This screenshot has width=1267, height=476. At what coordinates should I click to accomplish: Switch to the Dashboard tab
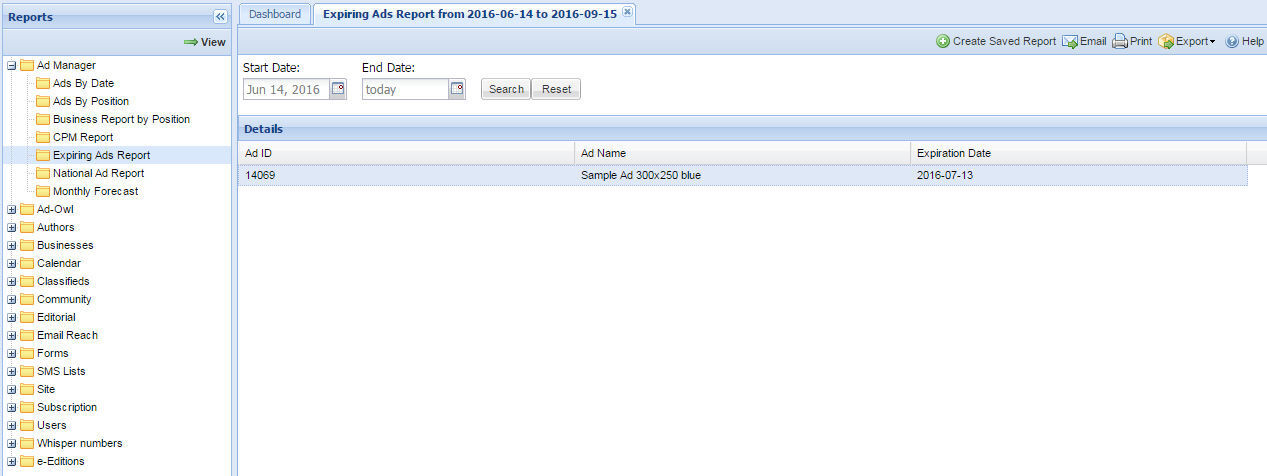pyautogui.click(x=275, y=14)
